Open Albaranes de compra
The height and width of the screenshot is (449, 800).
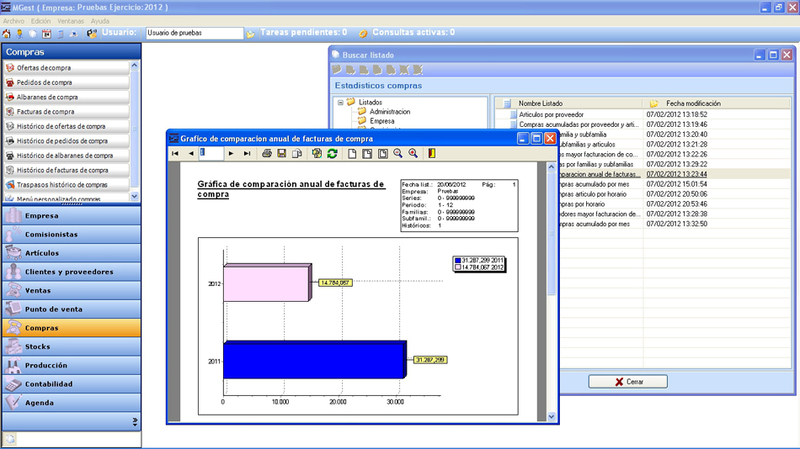click(66, 97)
